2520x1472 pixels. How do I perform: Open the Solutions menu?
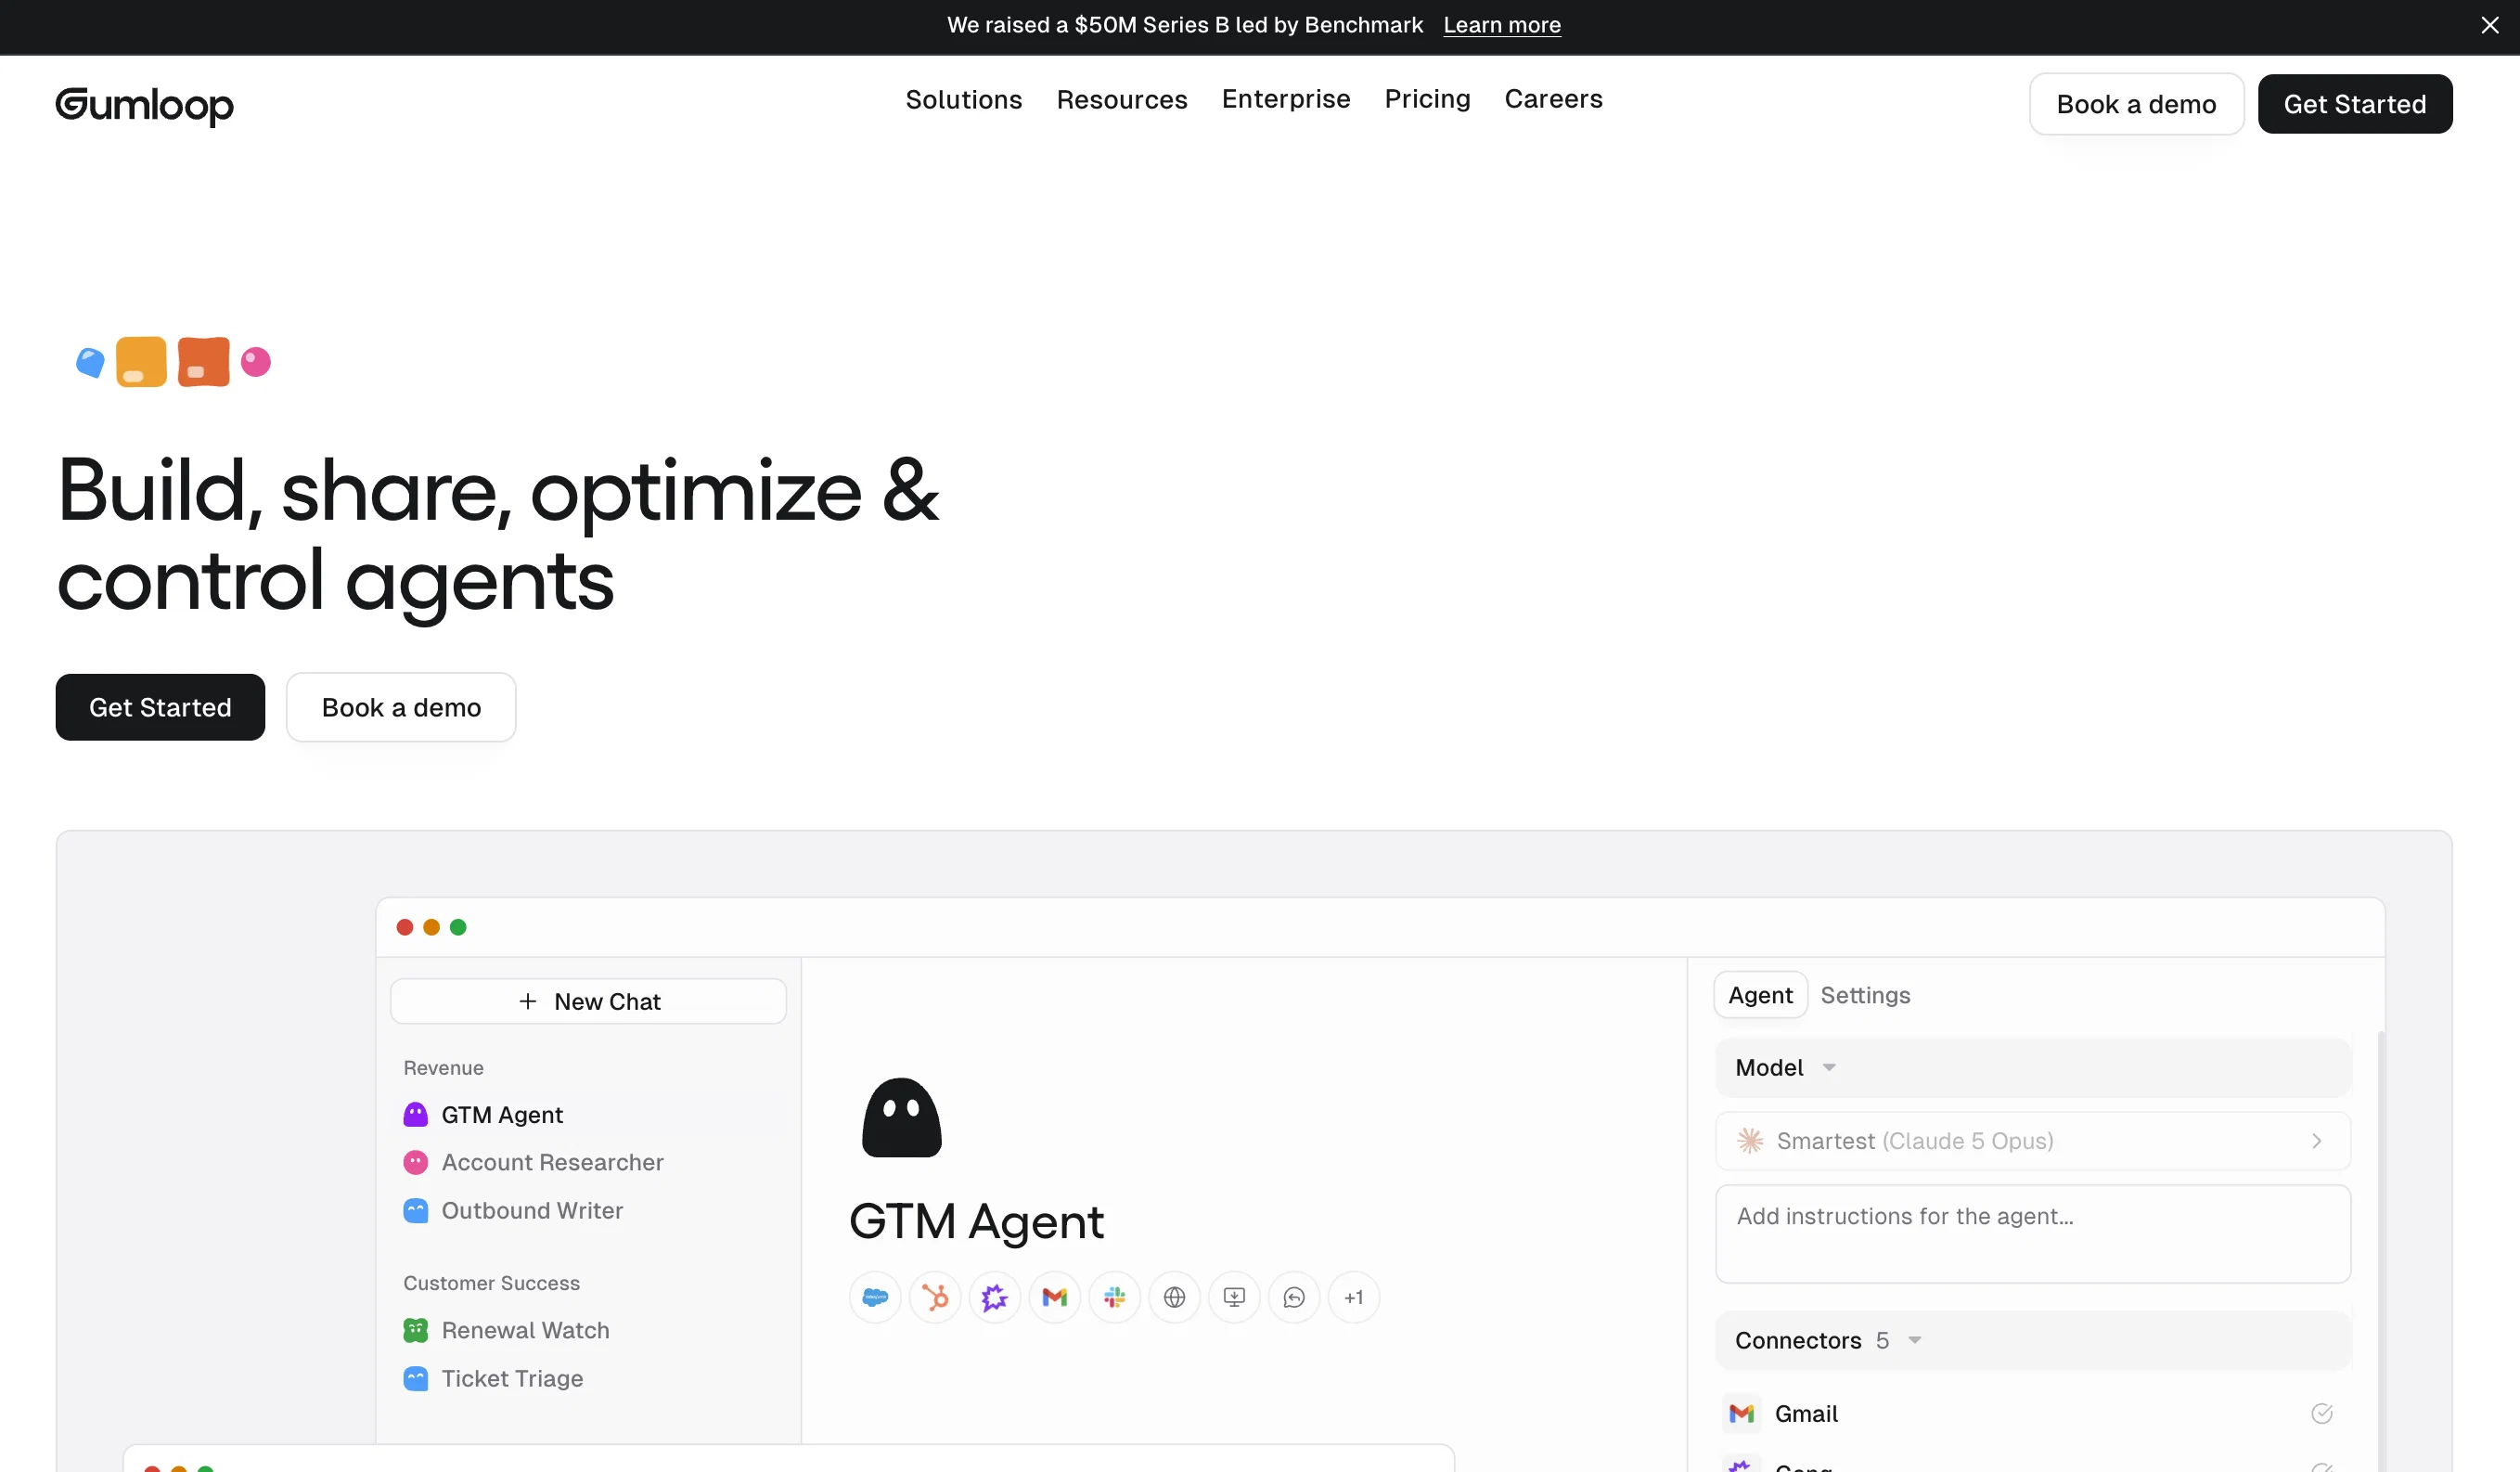(x=964, y=99)
